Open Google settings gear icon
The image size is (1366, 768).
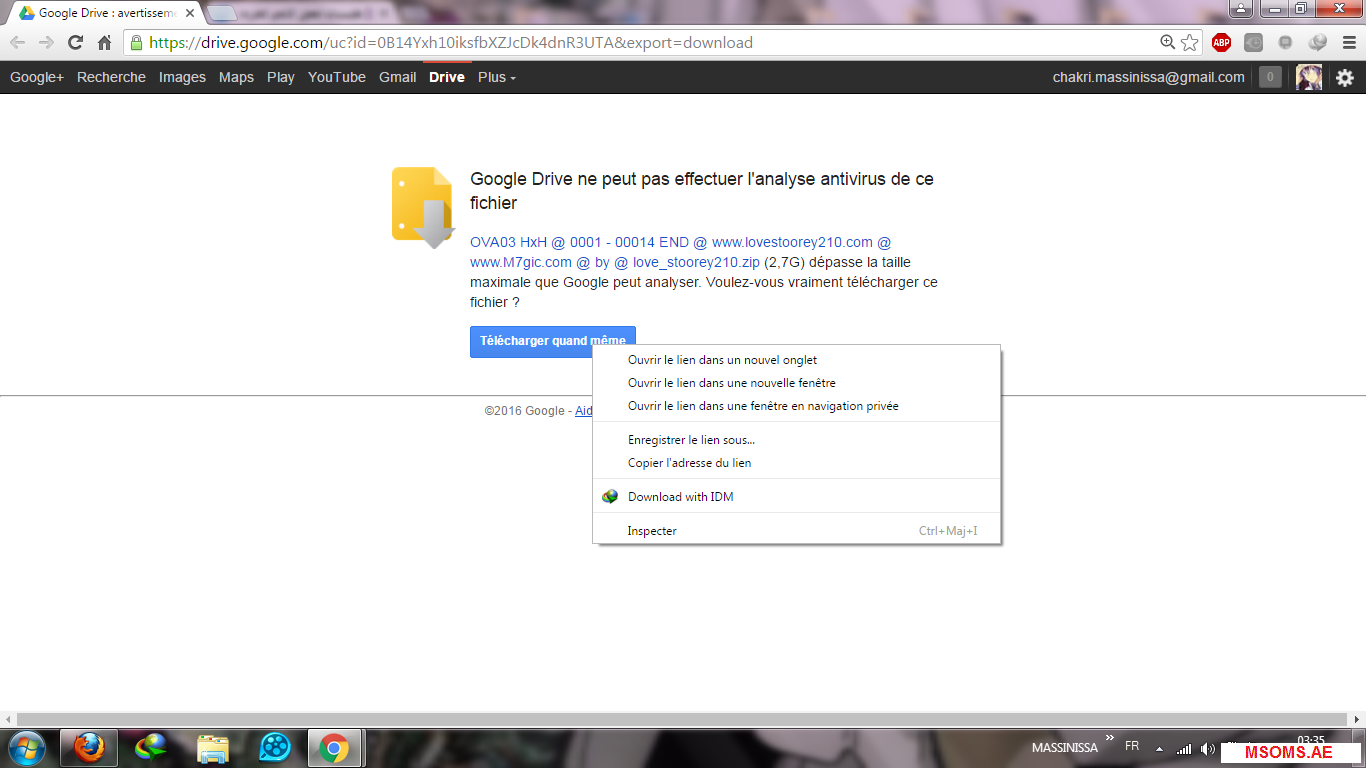pyautogui.click(x=1345, y=77)
